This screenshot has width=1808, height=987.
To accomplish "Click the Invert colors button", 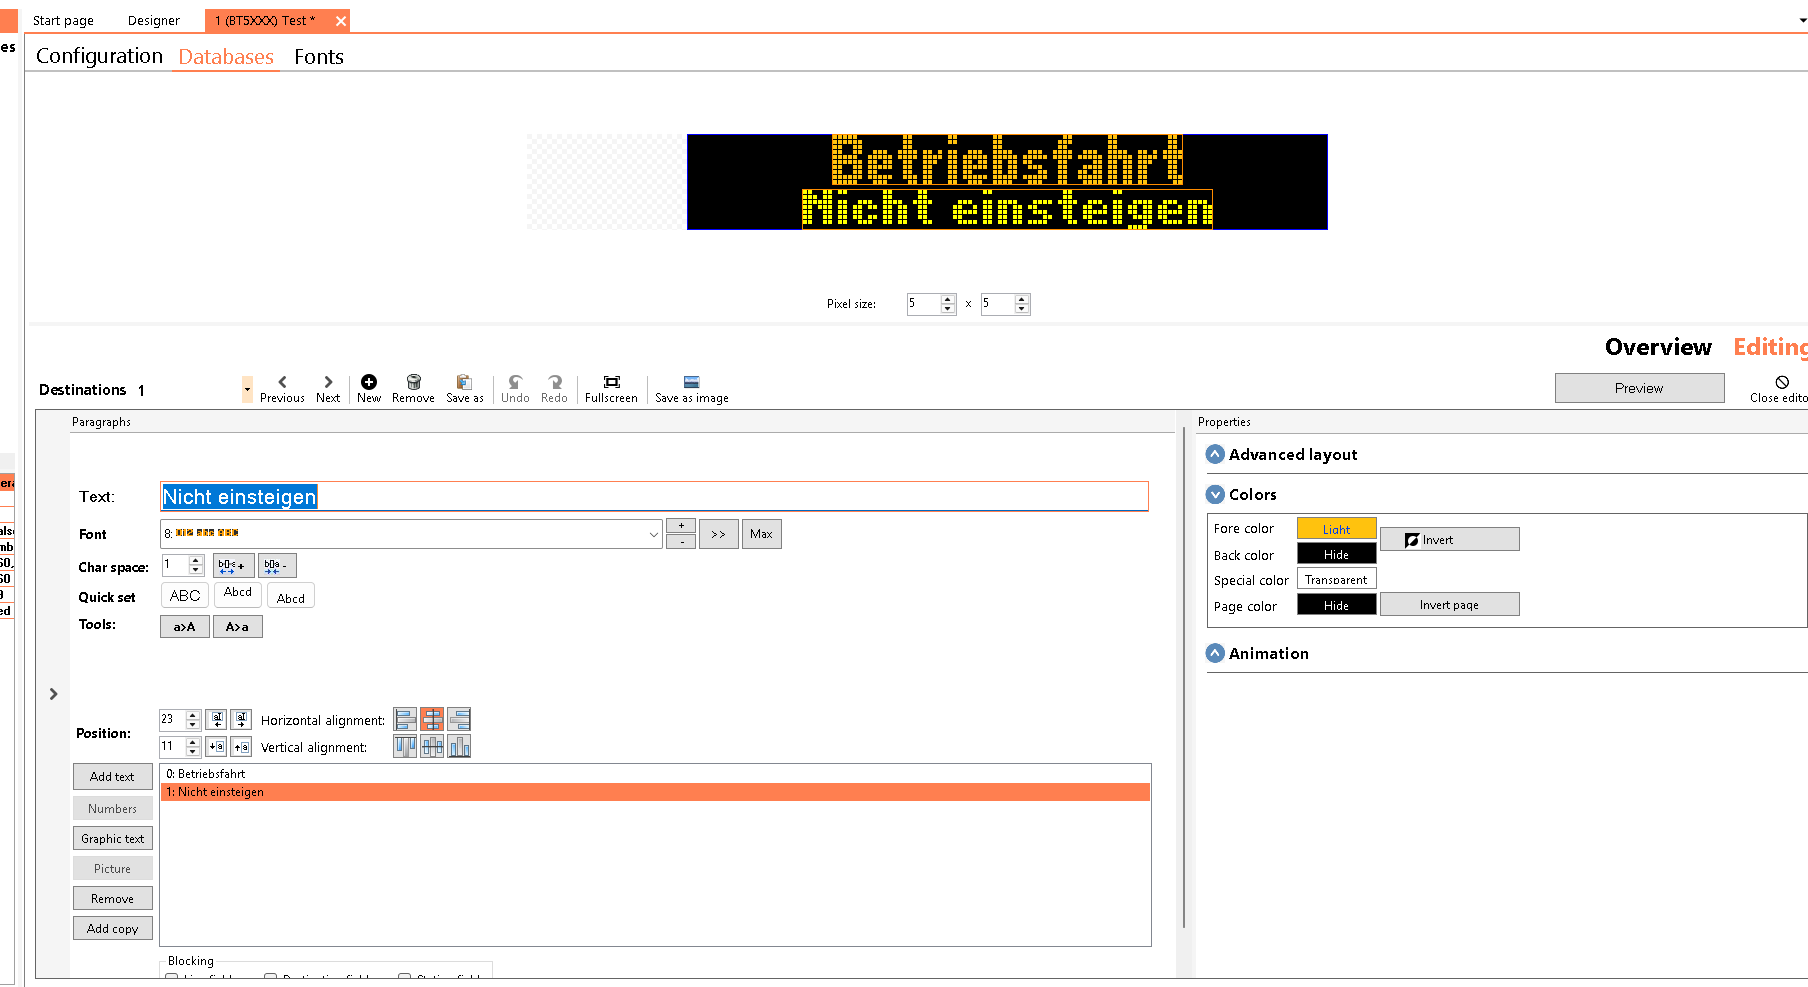I will tap(1449, 540).
